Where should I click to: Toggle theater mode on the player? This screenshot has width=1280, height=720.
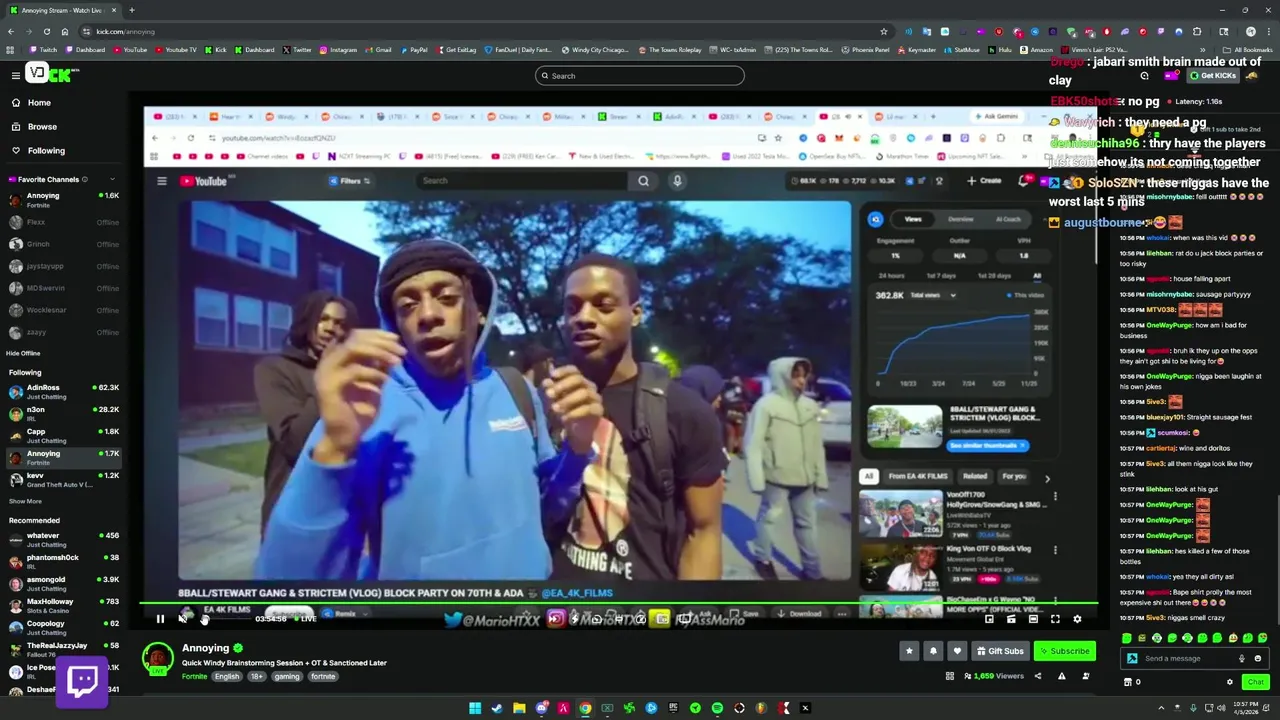click(x=1033, y=619)
